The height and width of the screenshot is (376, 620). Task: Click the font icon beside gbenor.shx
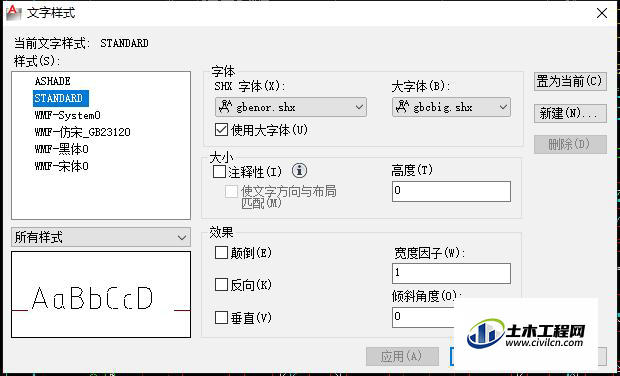click(225, 107)
